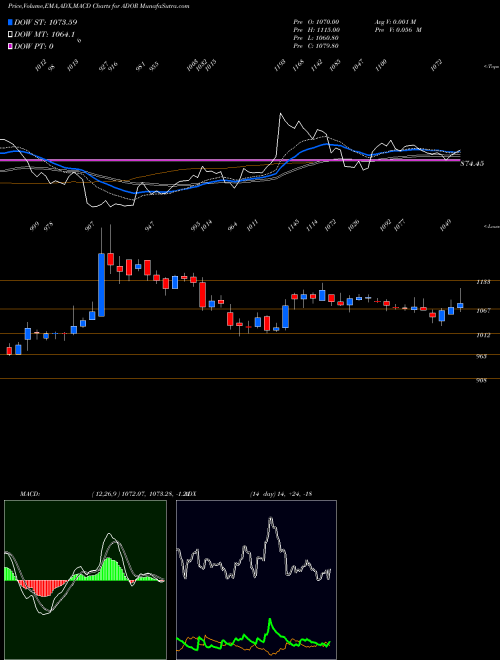Click the green ADX line spike

coord(270,620)
